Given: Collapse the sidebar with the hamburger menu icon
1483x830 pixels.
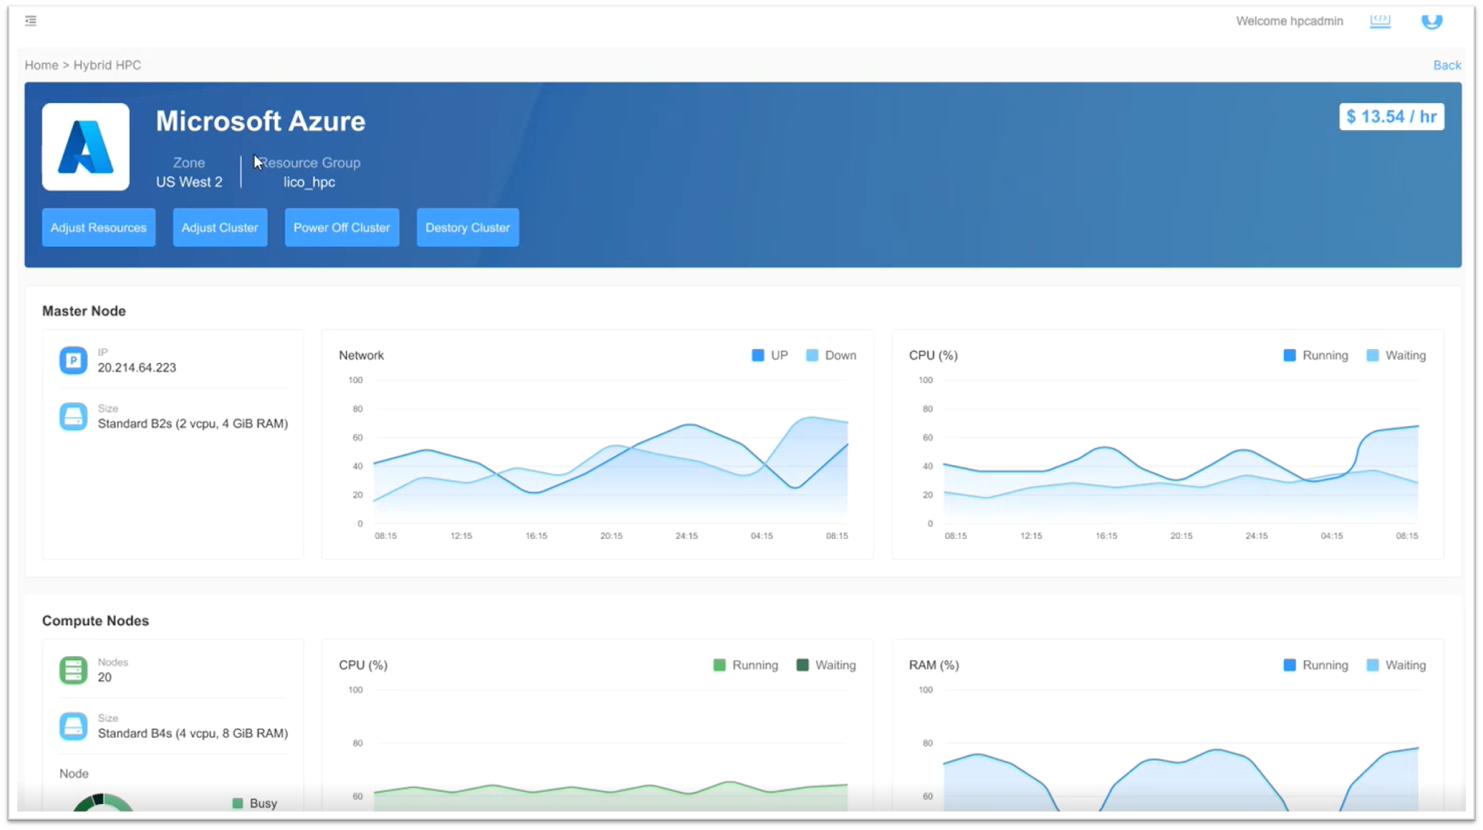Looking at the screenshot, I should (x=31, y=20).
